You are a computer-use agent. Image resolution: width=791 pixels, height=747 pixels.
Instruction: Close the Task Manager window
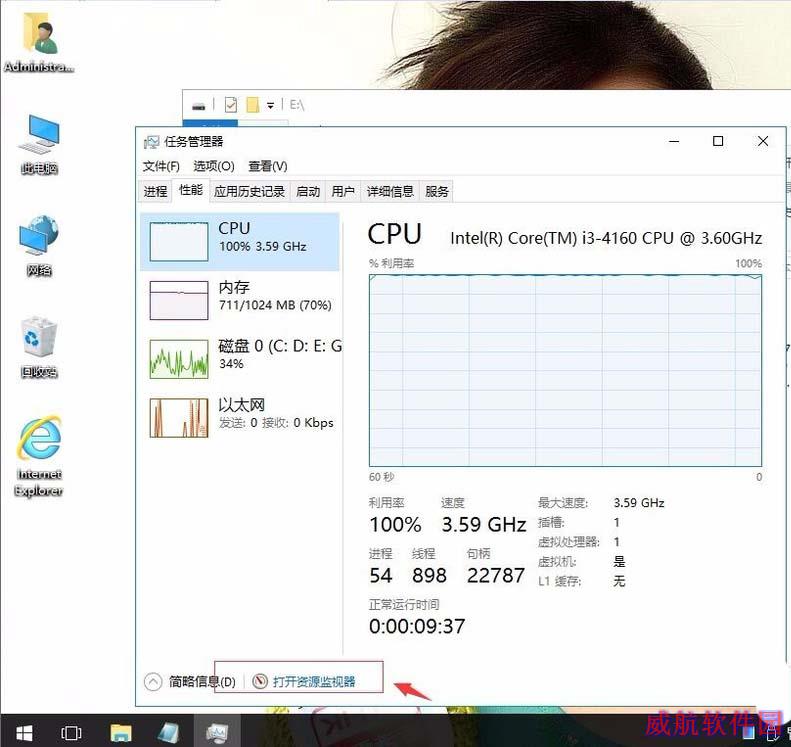(x=763, y=141)
